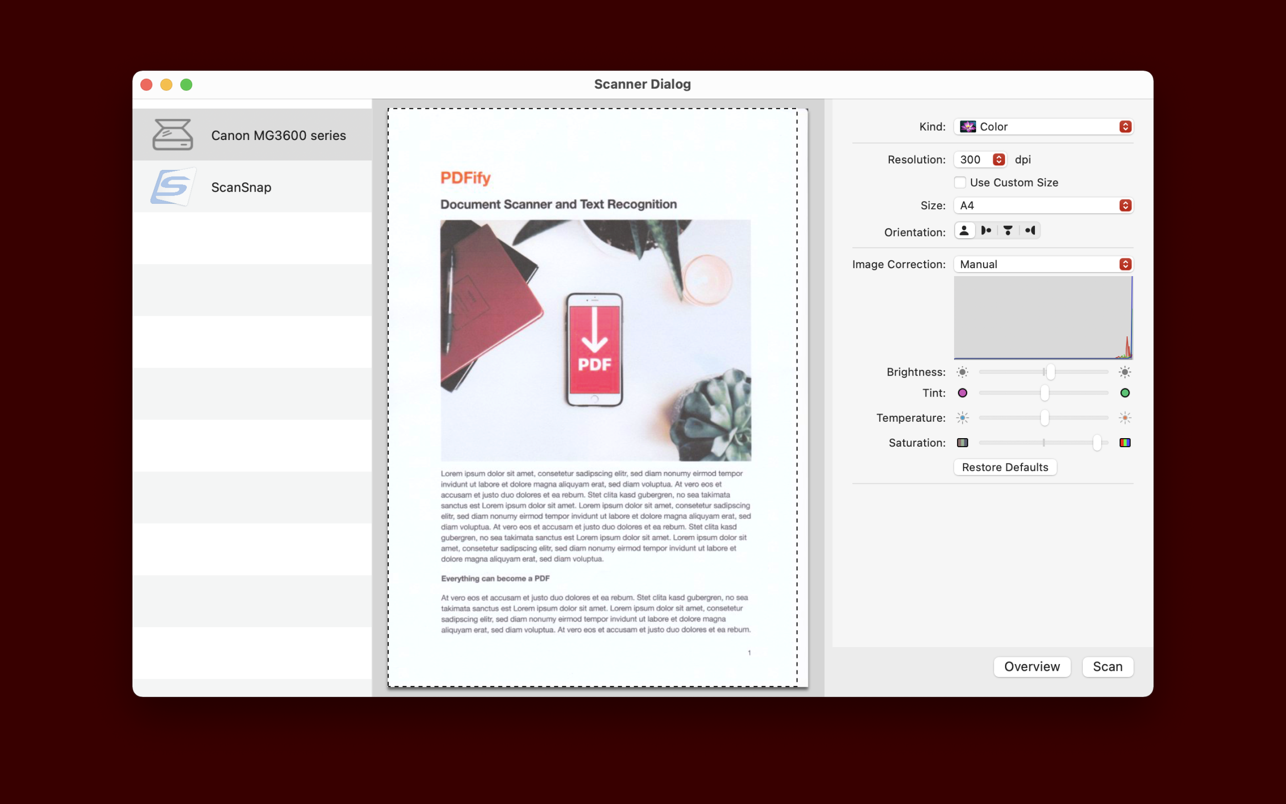Open the Image Correction Manual dropdown

pyautogui.click(x=1043, y=264)
